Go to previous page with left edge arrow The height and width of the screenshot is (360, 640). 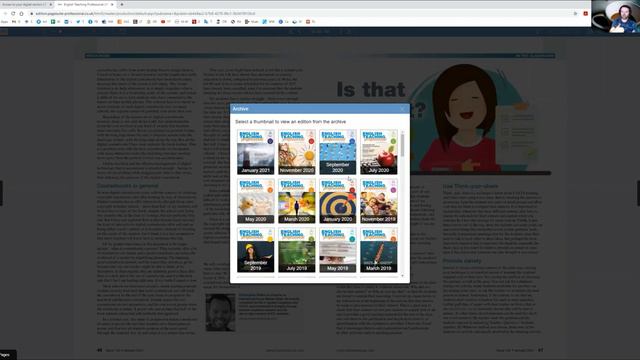click(x=1, y=193)
